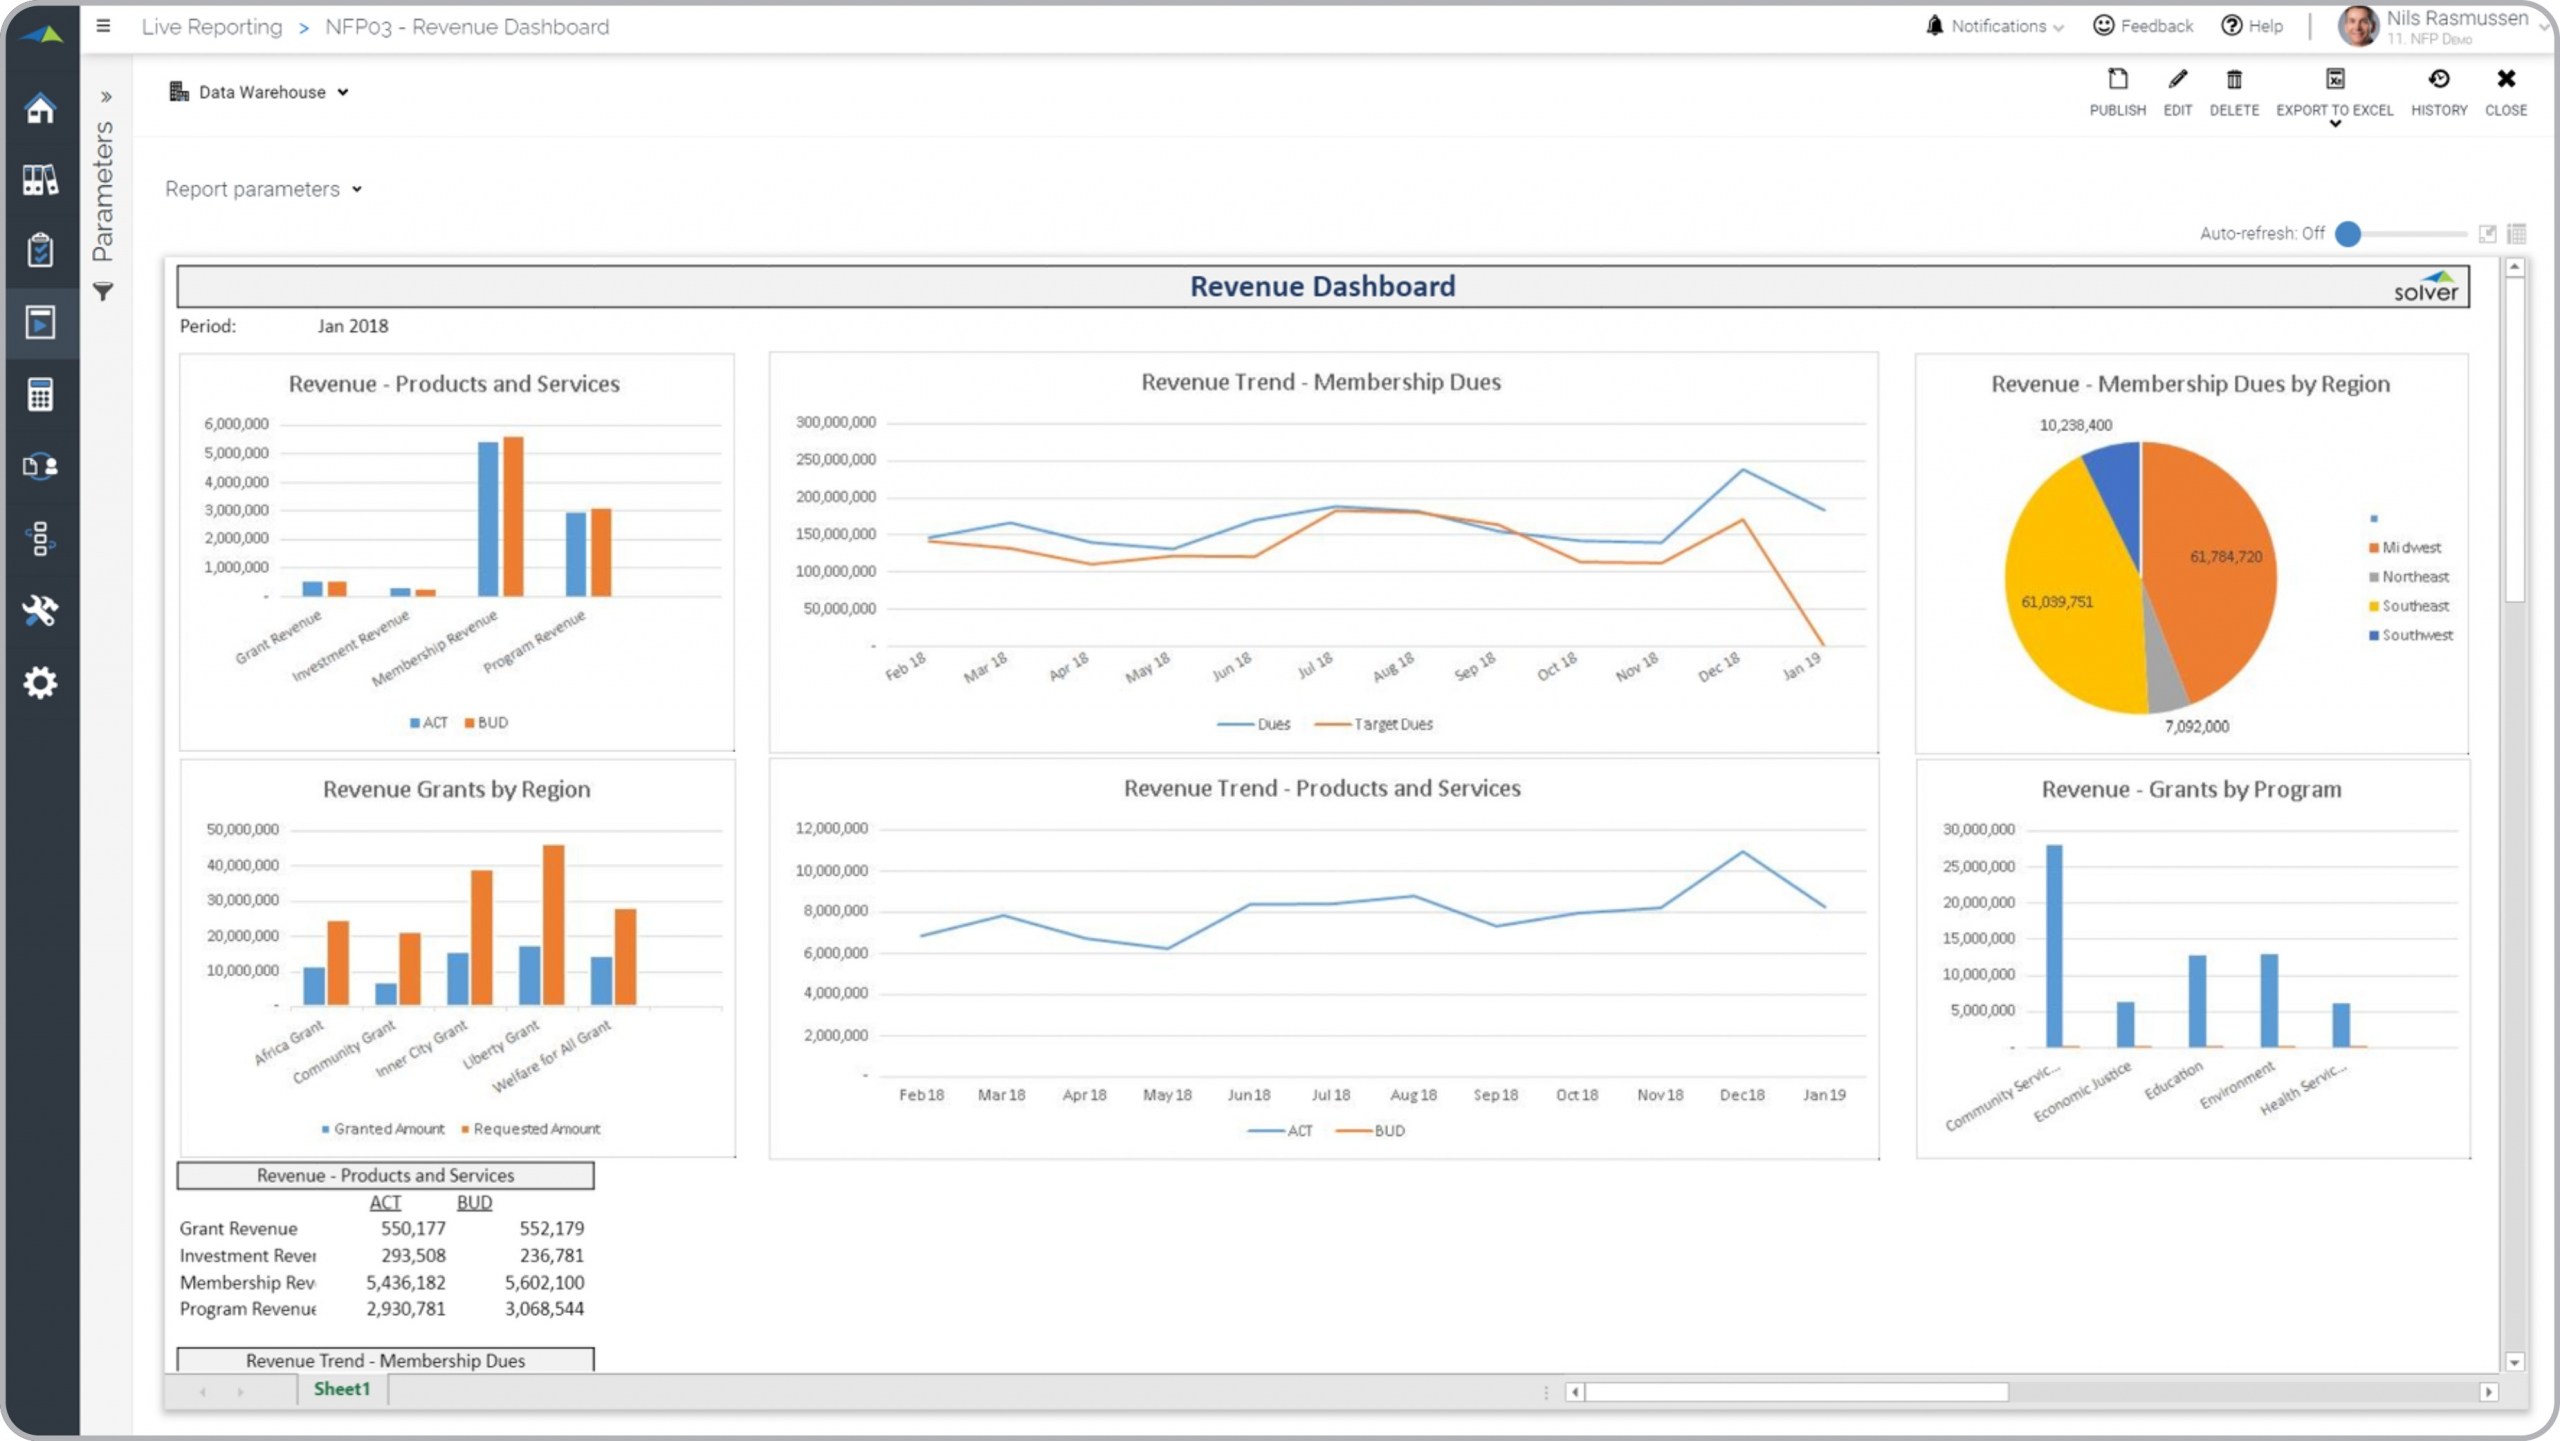This screenshot has height=1441, width=2560.
Task: Open the calculator icon in the sidebar
Action: (40, 395)
